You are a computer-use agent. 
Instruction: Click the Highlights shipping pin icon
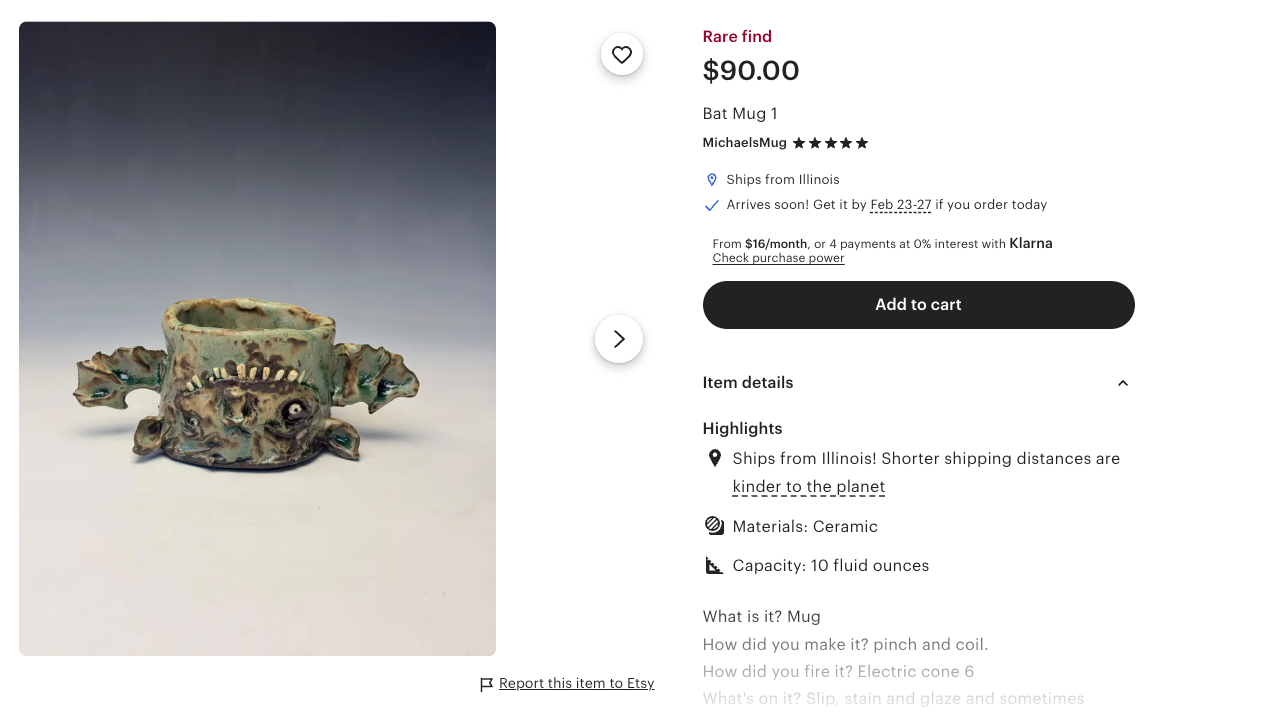coord(714,458)
